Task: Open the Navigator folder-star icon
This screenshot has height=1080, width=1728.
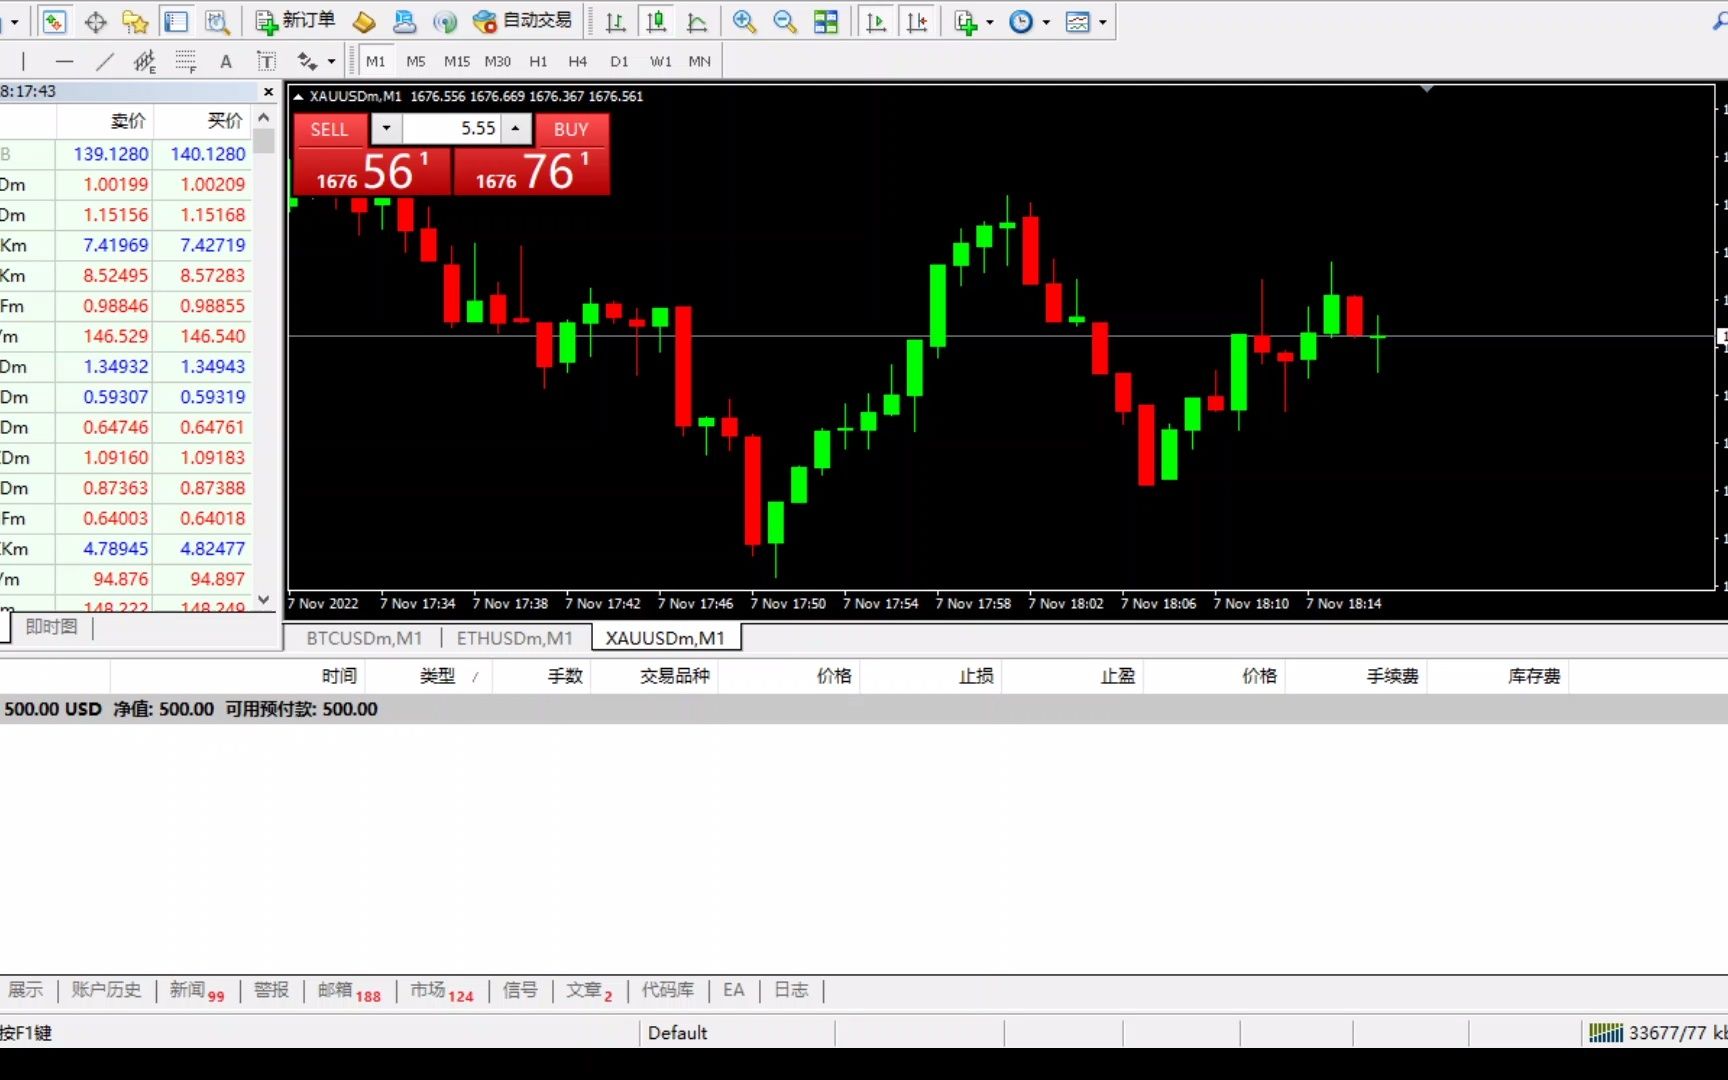Action: [135, 21]
